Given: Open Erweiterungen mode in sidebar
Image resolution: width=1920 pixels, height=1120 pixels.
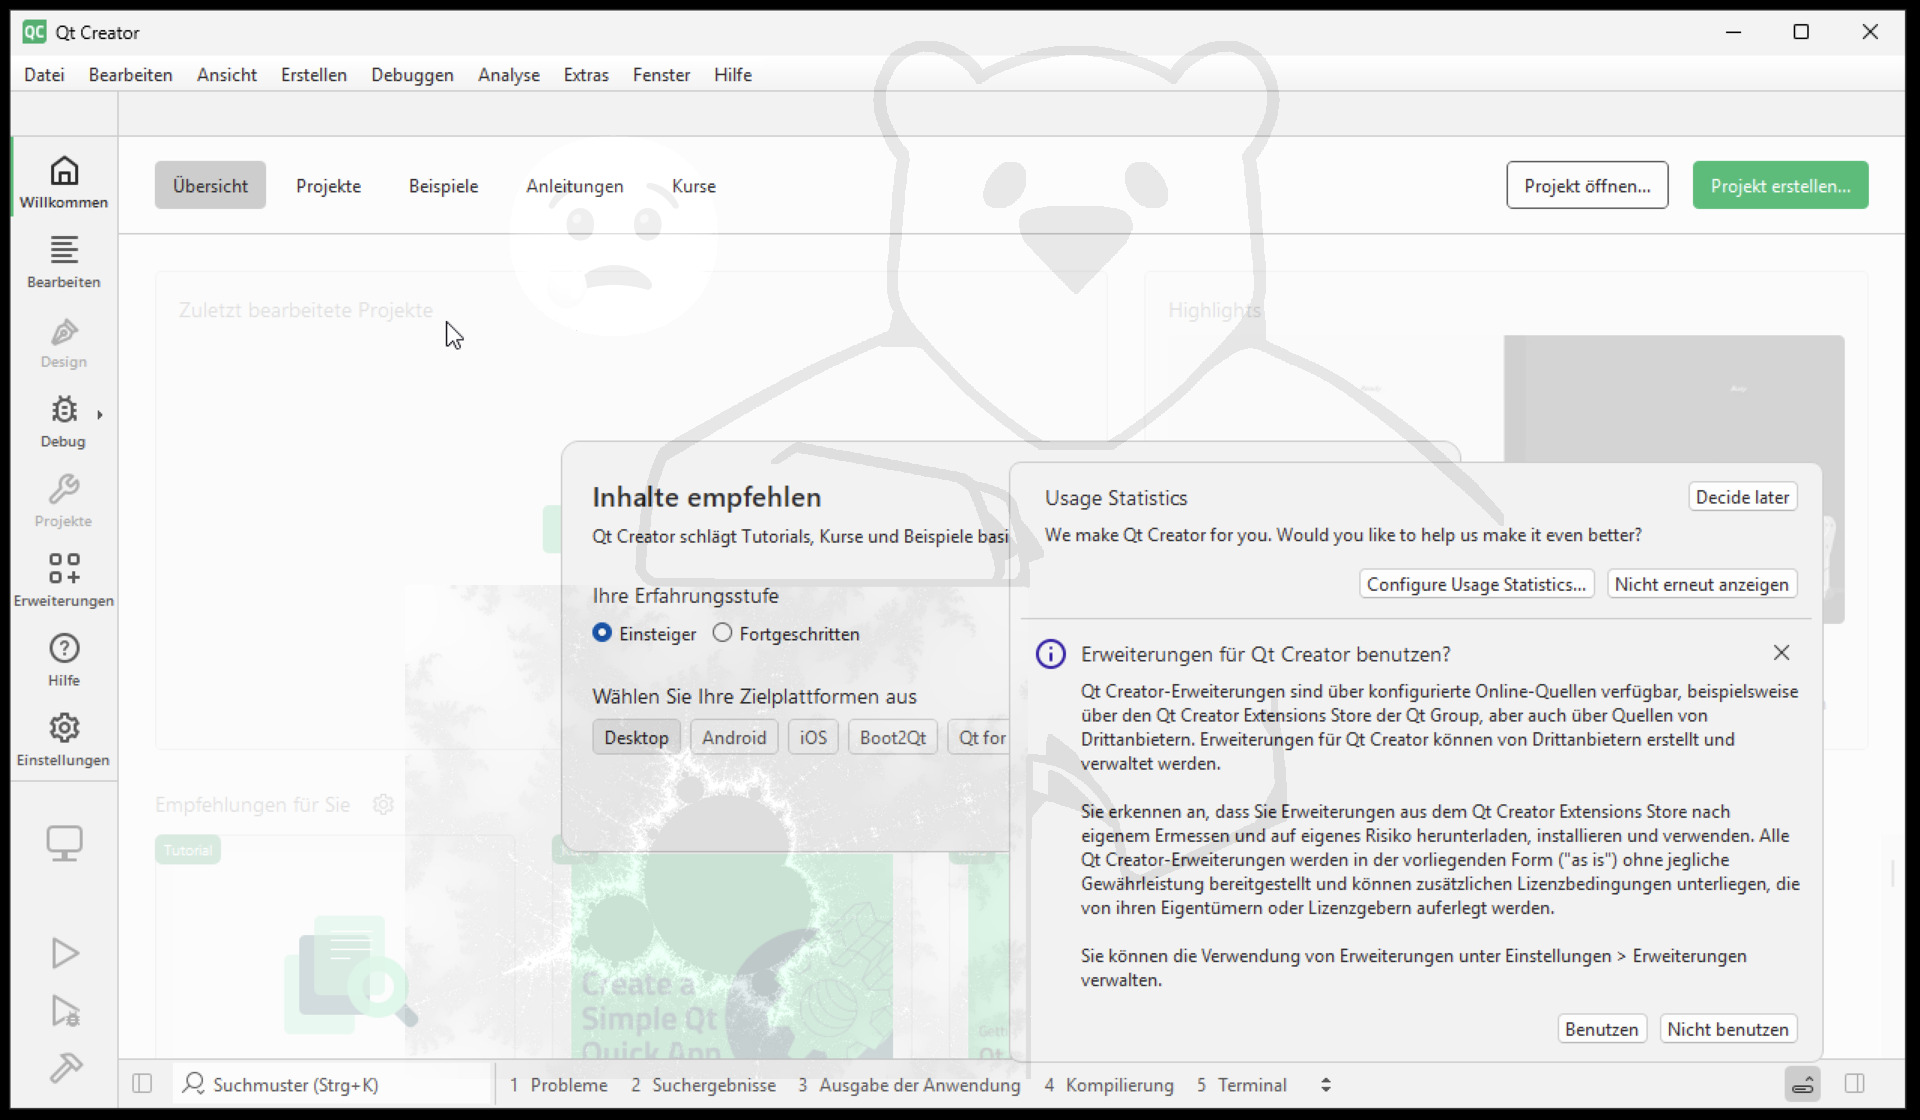Looking at the screenshot, I should coord(64,580).
